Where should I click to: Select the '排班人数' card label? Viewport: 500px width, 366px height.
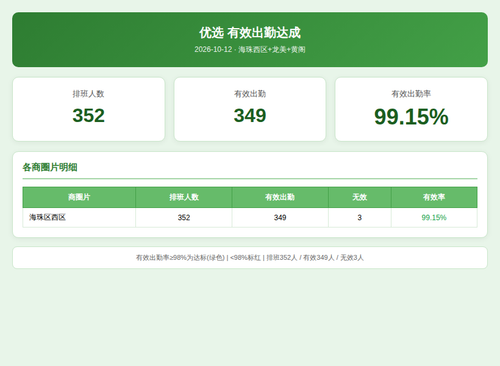pyautogui.click(x=89, y=94)
